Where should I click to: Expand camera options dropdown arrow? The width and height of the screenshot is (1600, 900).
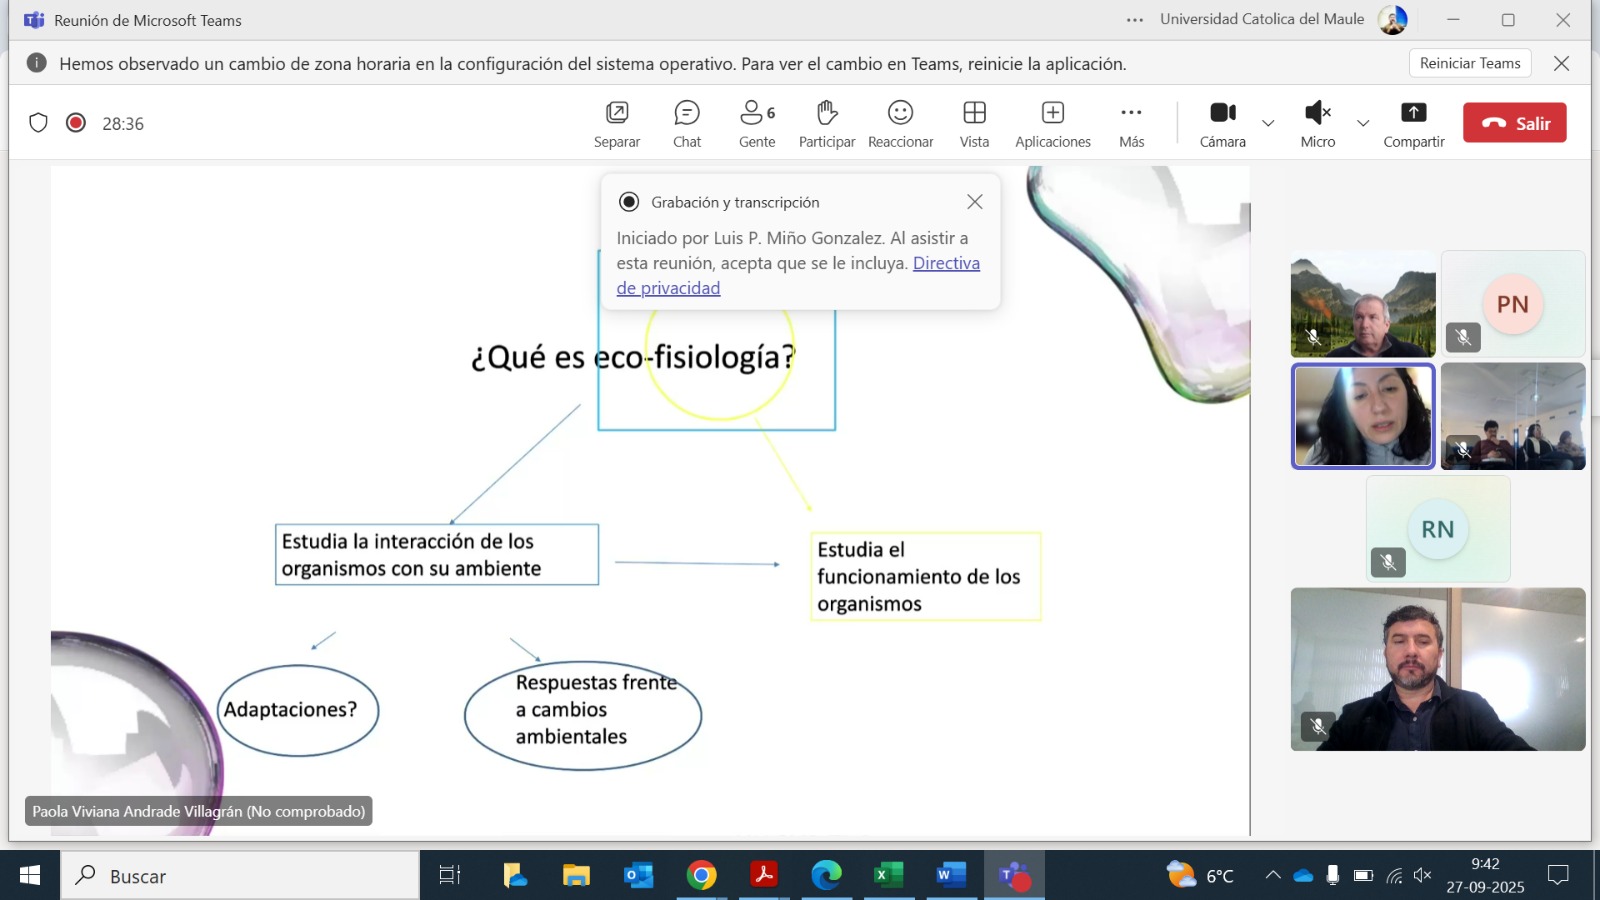click(x=1268, y=123)
